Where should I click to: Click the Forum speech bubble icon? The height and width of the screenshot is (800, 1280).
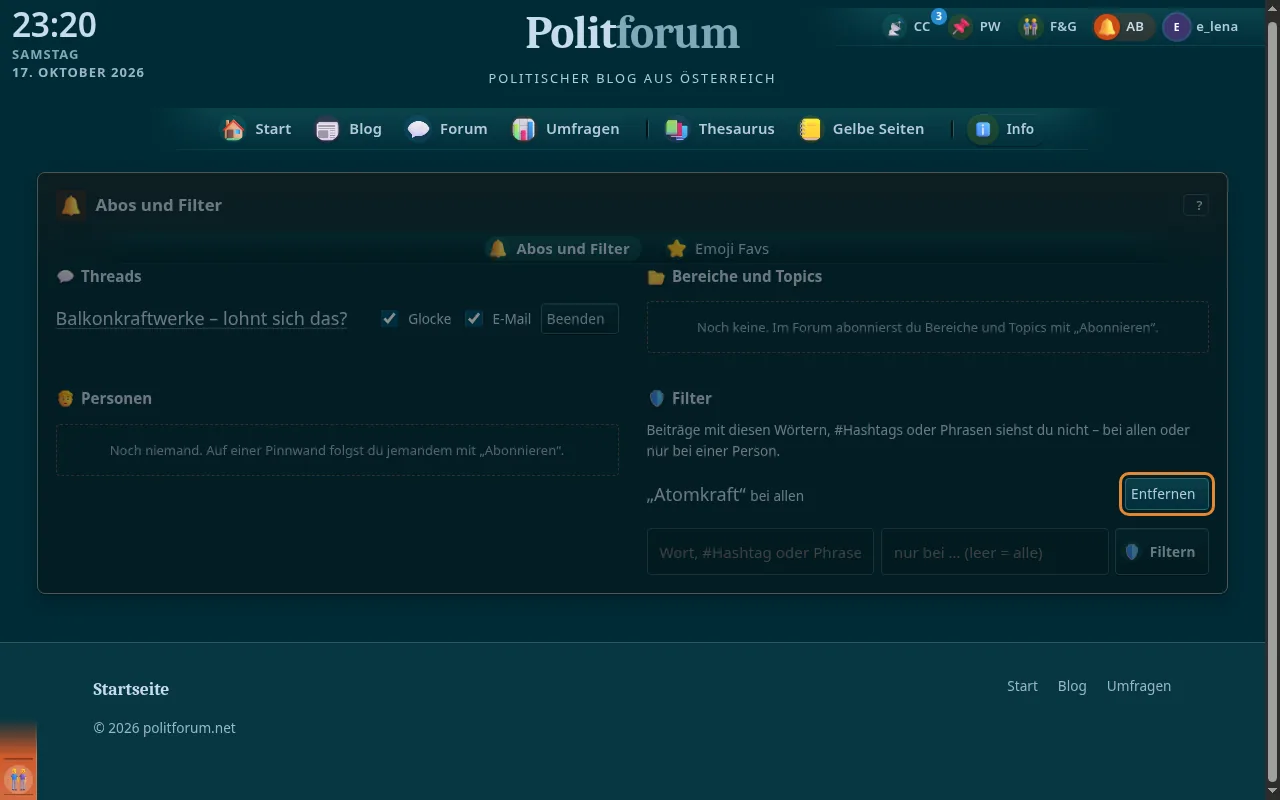[418, 129]
